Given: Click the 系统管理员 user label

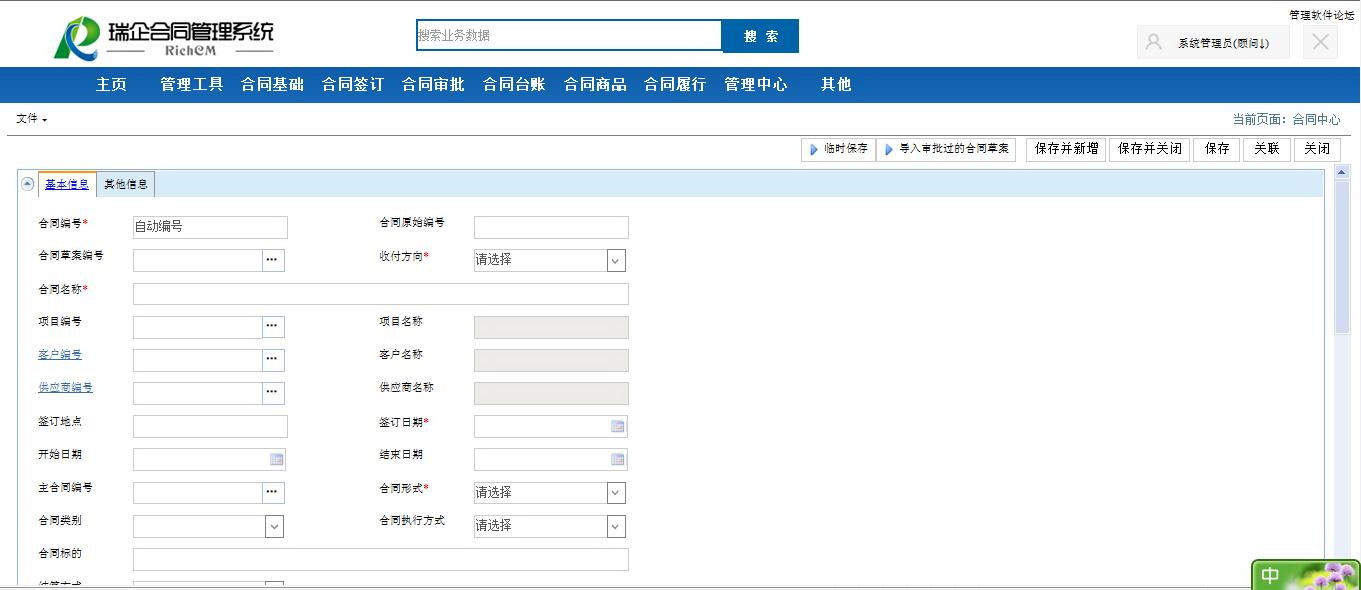Looking at the screenshot, I should point(1223,43).
